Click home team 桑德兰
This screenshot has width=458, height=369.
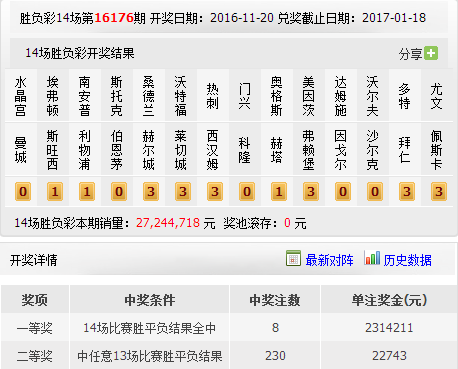coord(149,96)
